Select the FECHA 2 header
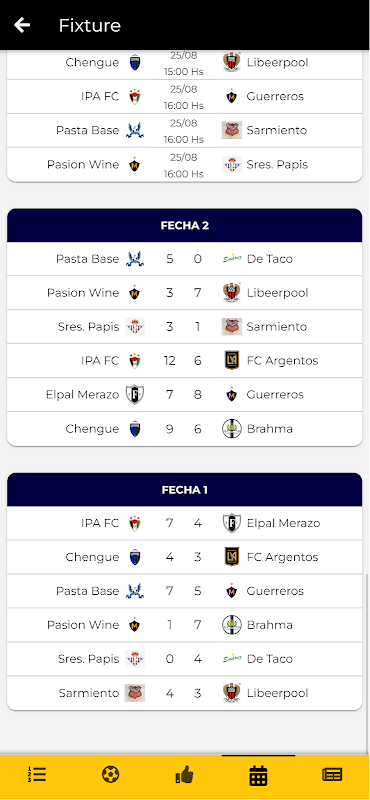370x800 pixels. [185, 225]
